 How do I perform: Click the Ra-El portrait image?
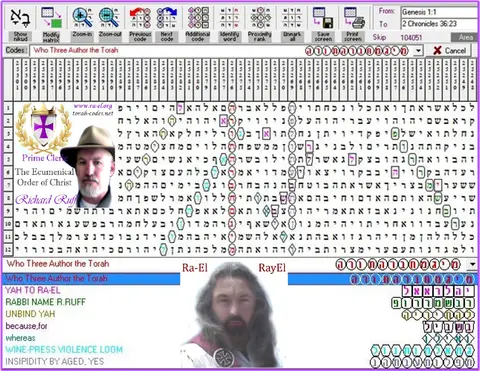(234, 315)
